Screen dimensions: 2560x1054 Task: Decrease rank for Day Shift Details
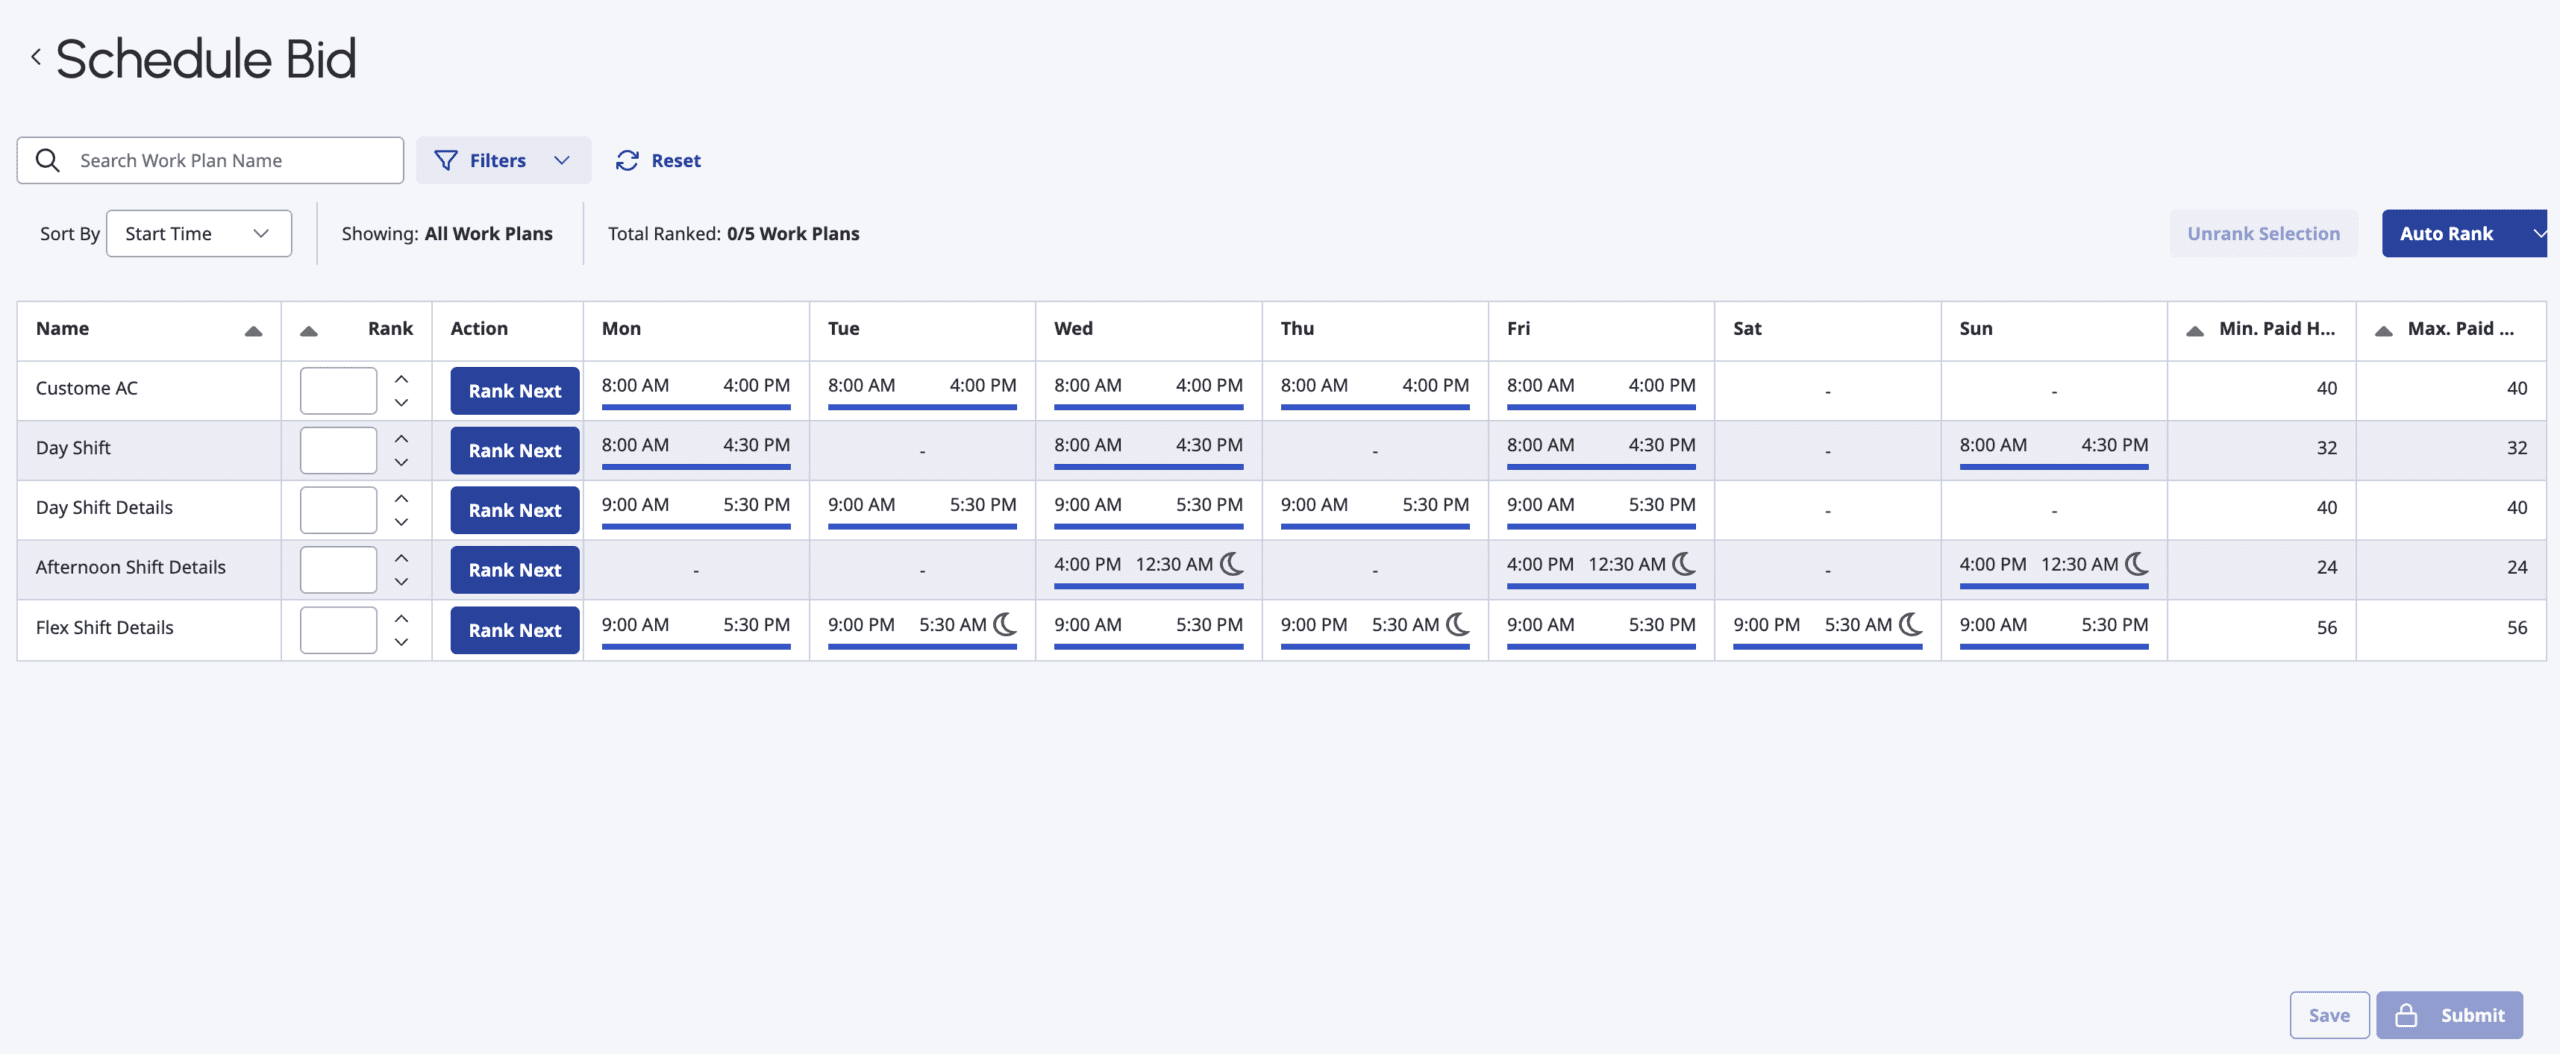[x=401, y=522]
